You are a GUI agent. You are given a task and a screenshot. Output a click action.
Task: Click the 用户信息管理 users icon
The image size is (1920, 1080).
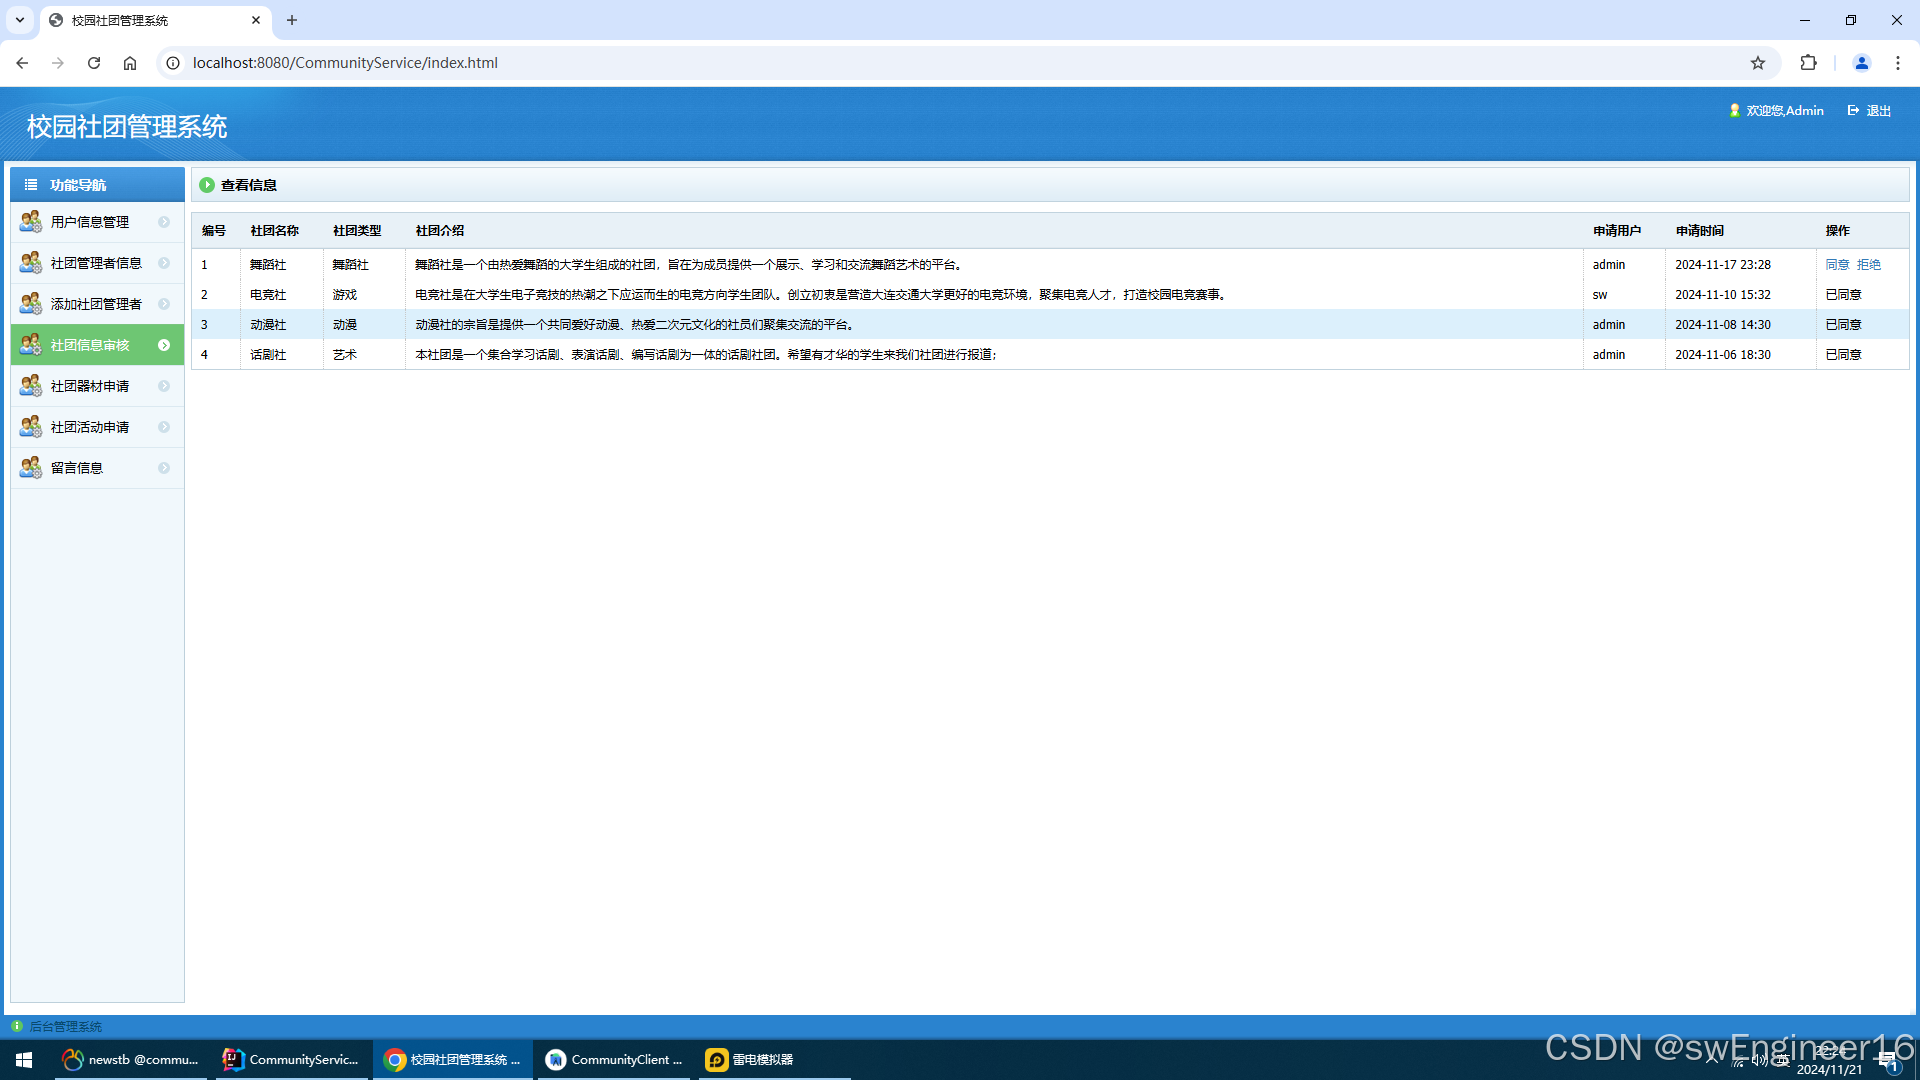coord(30,222)
